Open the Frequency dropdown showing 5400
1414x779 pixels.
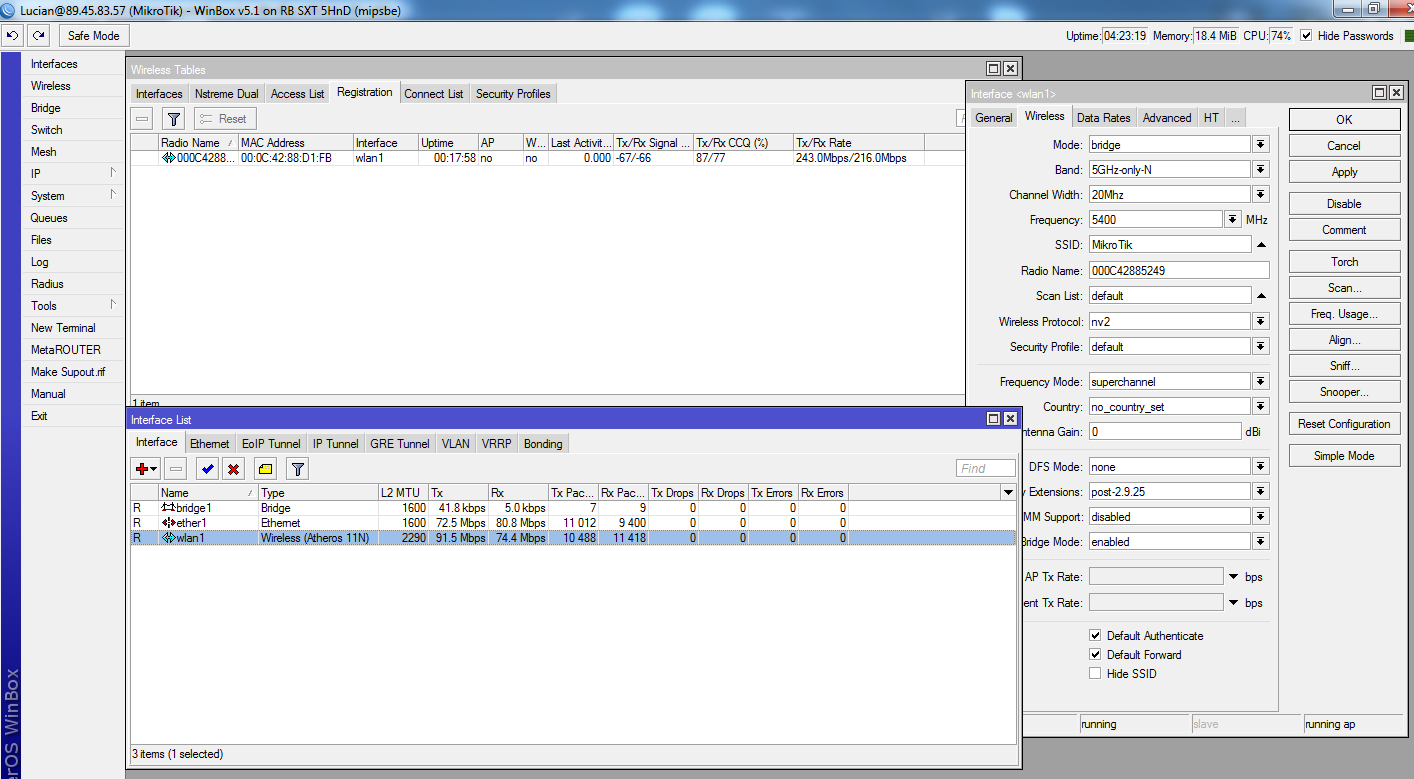1233,220
